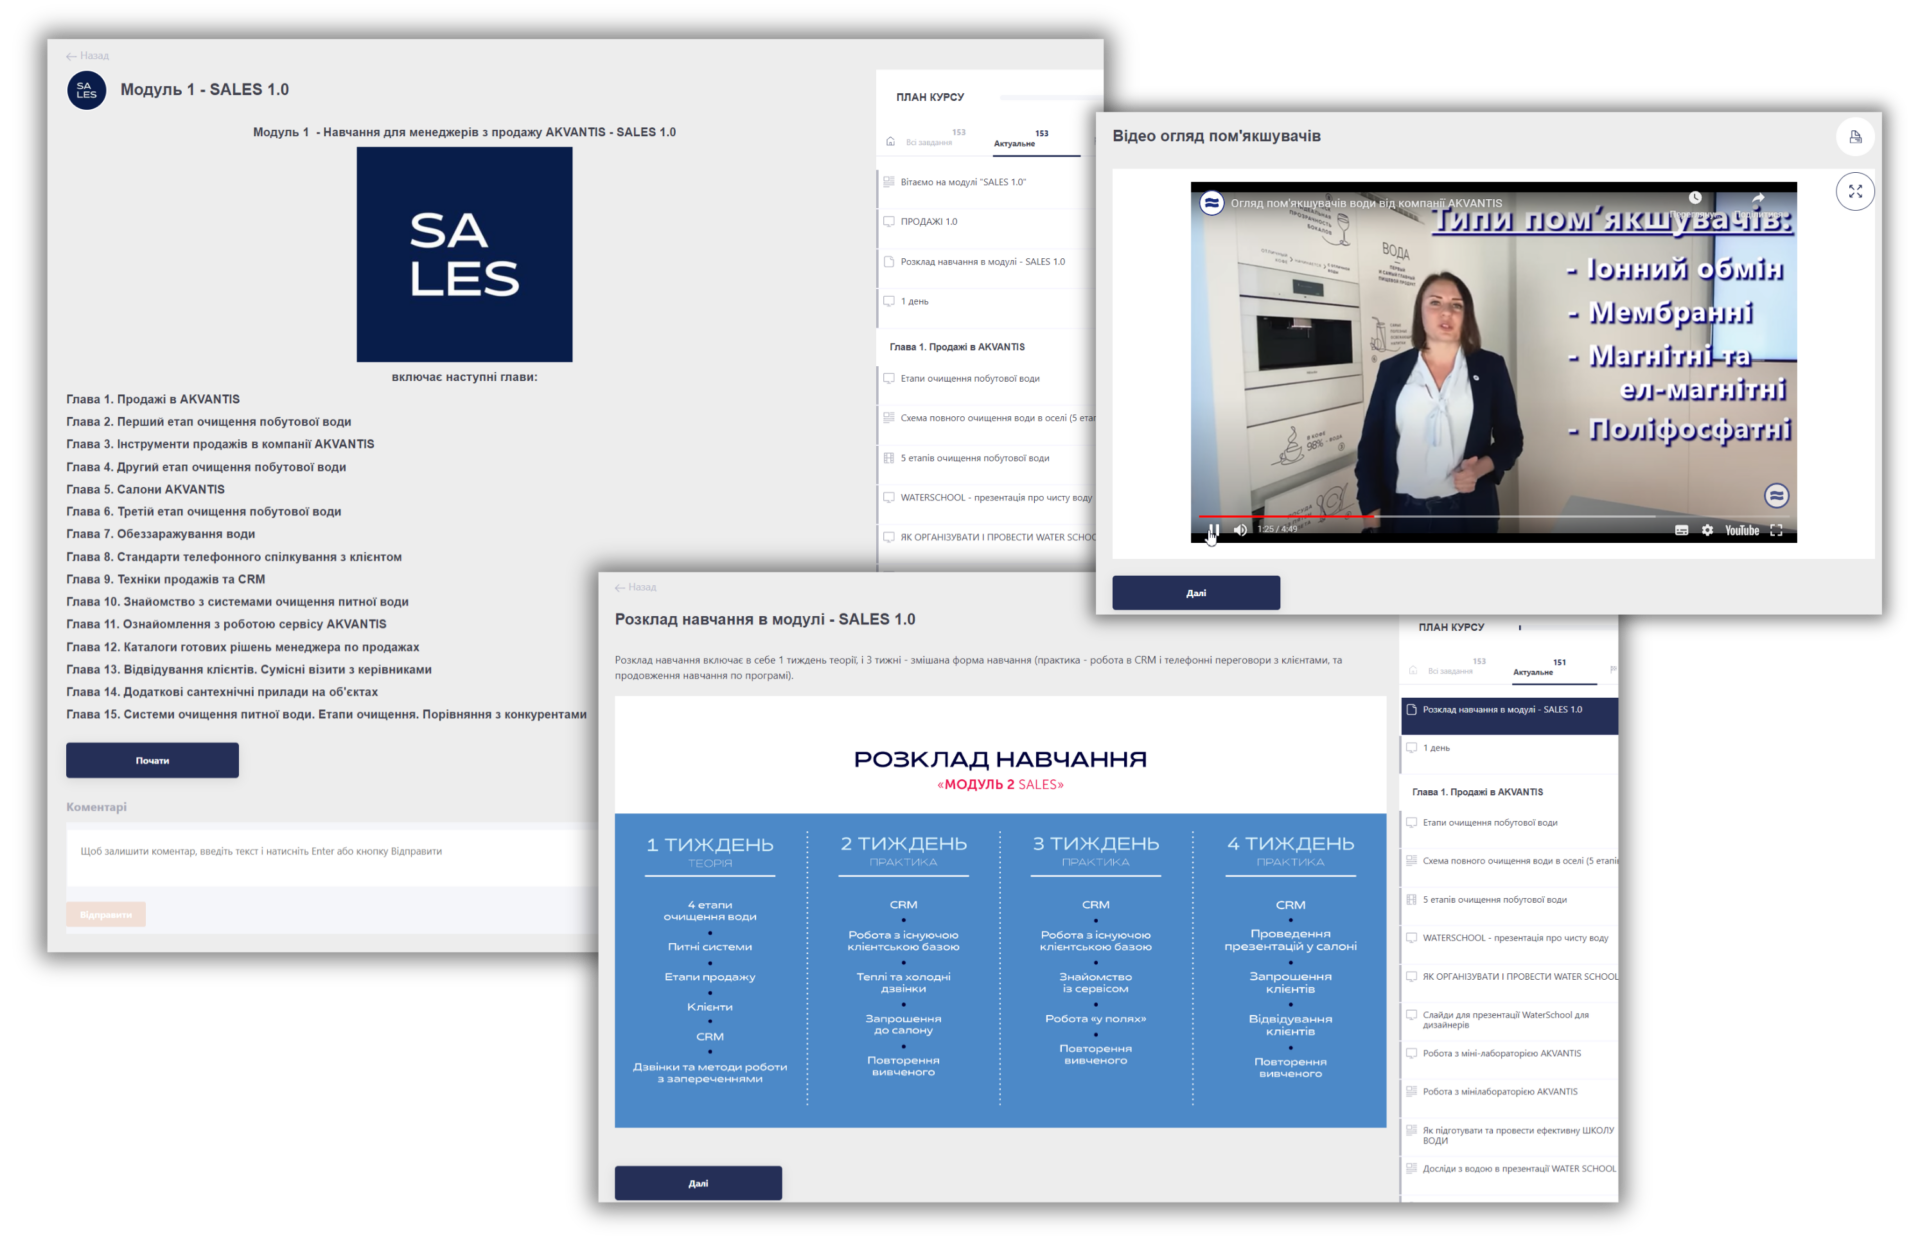Screen dimensions: 1920x1238
Task: Click Глава 5. Салони AKVANTIS text
Action: [x=146, y=489]
